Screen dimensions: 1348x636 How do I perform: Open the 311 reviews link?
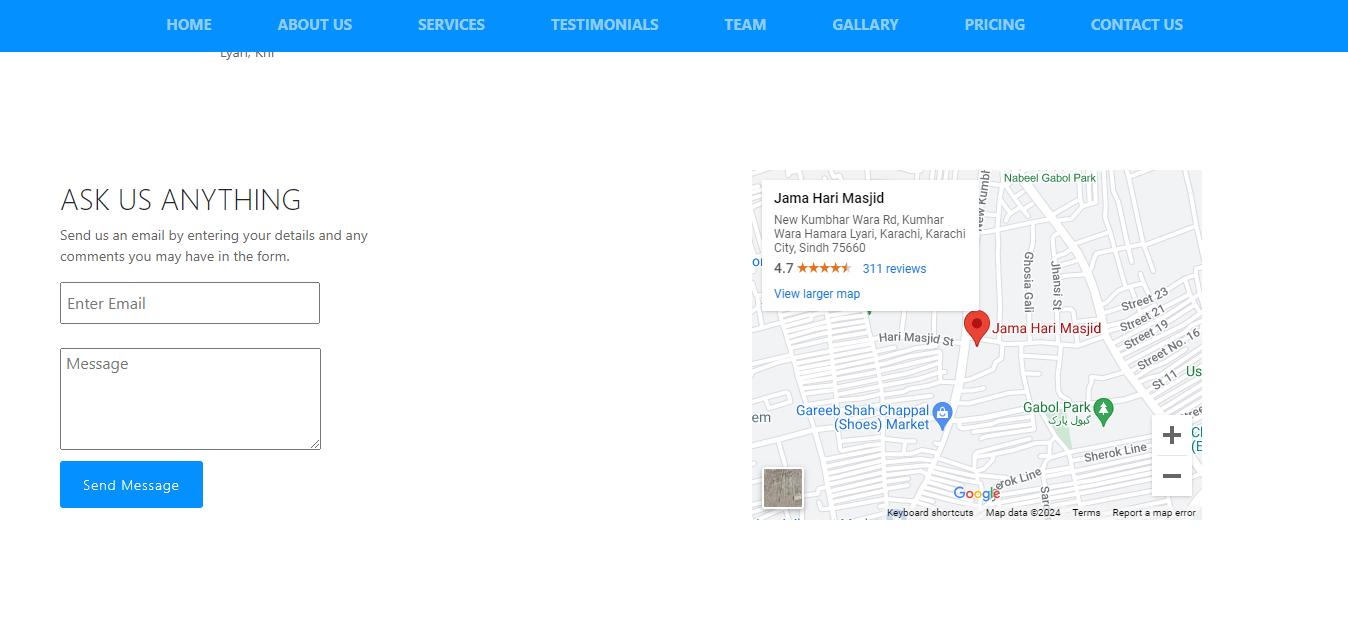(x=894, y=269)
